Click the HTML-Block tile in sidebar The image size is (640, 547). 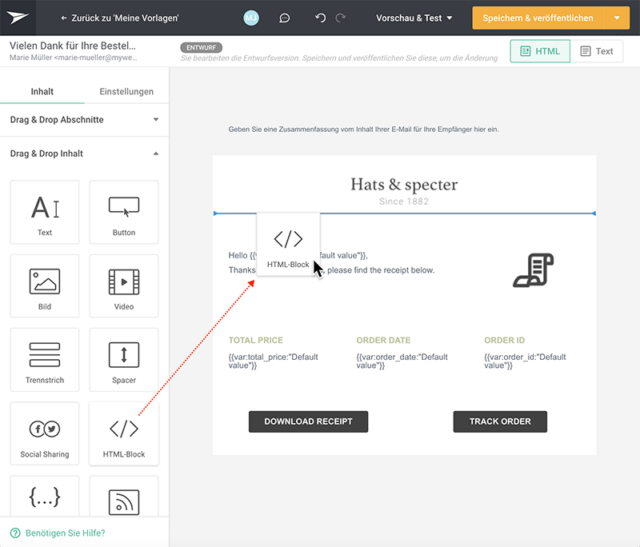pos(124,434)
